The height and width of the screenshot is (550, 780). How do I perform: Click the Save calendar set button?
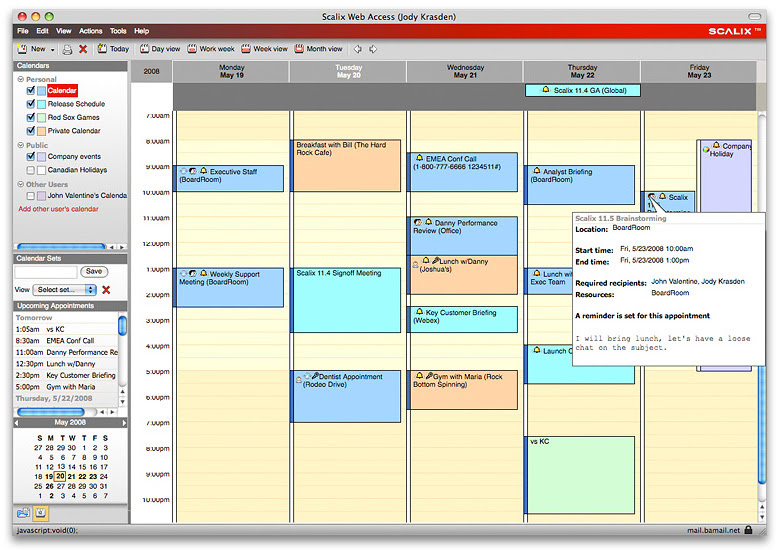click(94, 272)
